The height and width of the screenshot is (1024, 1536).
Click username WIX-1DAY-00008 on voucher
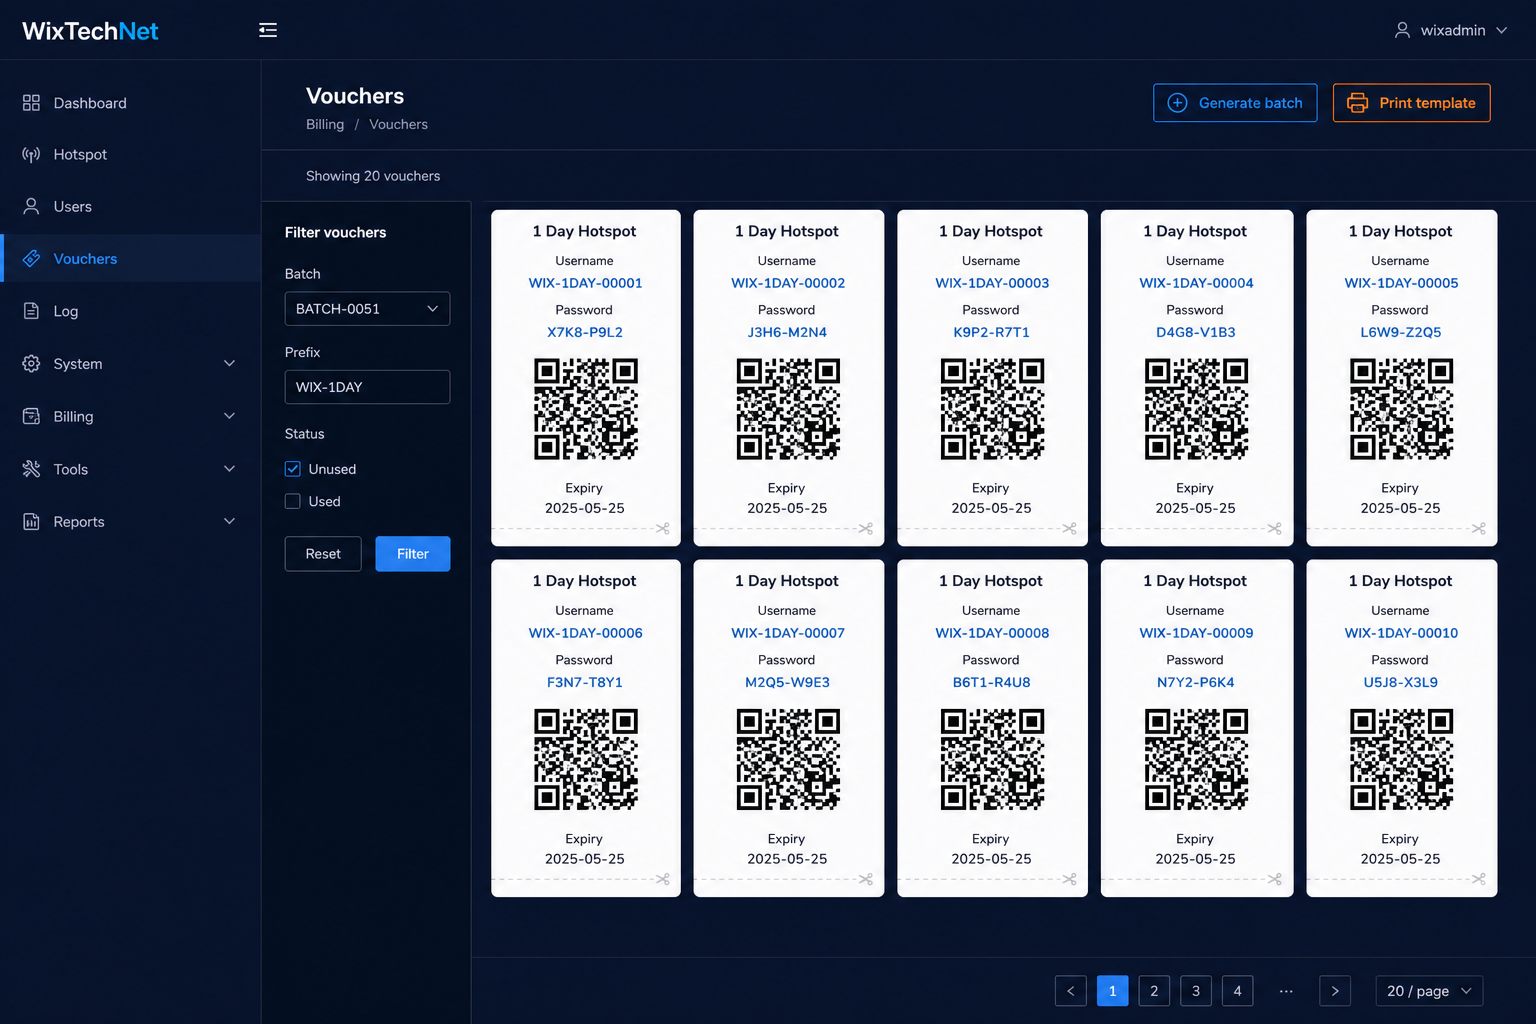tap(992, 633)
